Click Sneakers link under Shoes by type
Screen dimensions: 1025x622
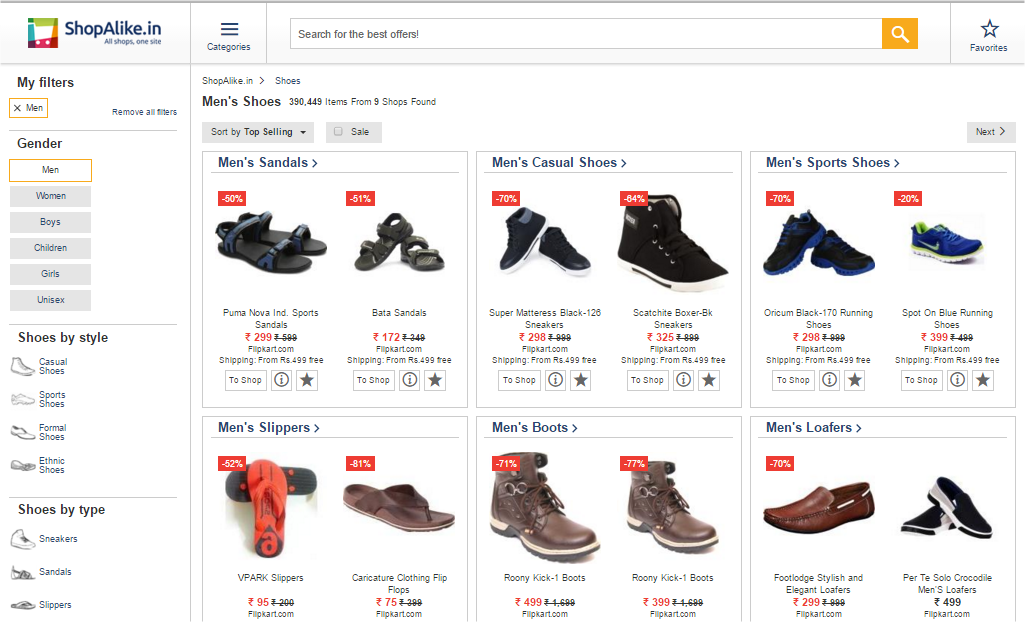click(58, 539)
